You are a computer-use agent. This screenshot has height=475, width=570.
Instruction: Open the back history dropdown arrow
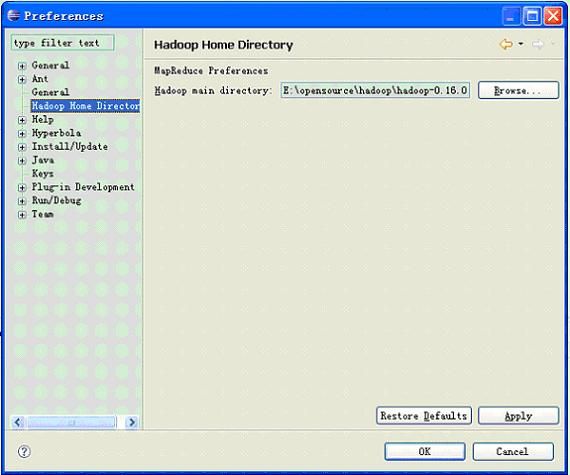pos(521,44)
